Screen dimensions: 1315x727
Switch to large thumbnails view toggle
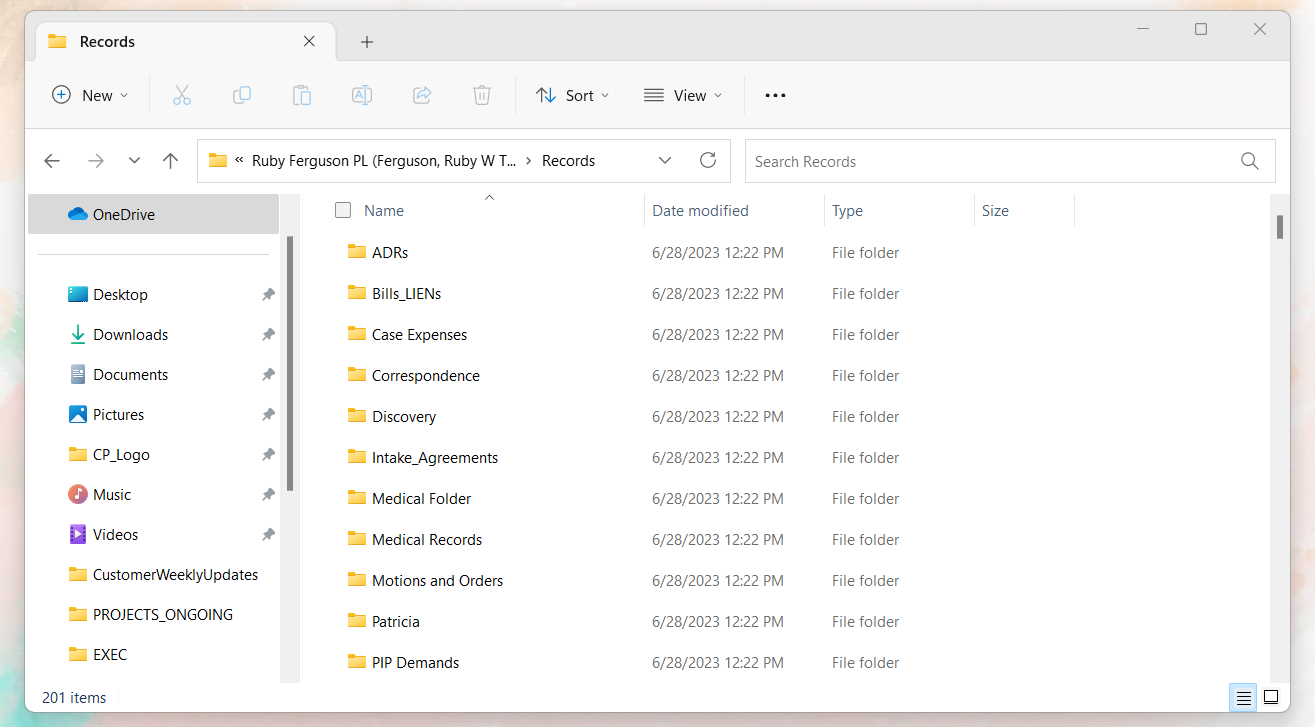tap(1271, 697)
